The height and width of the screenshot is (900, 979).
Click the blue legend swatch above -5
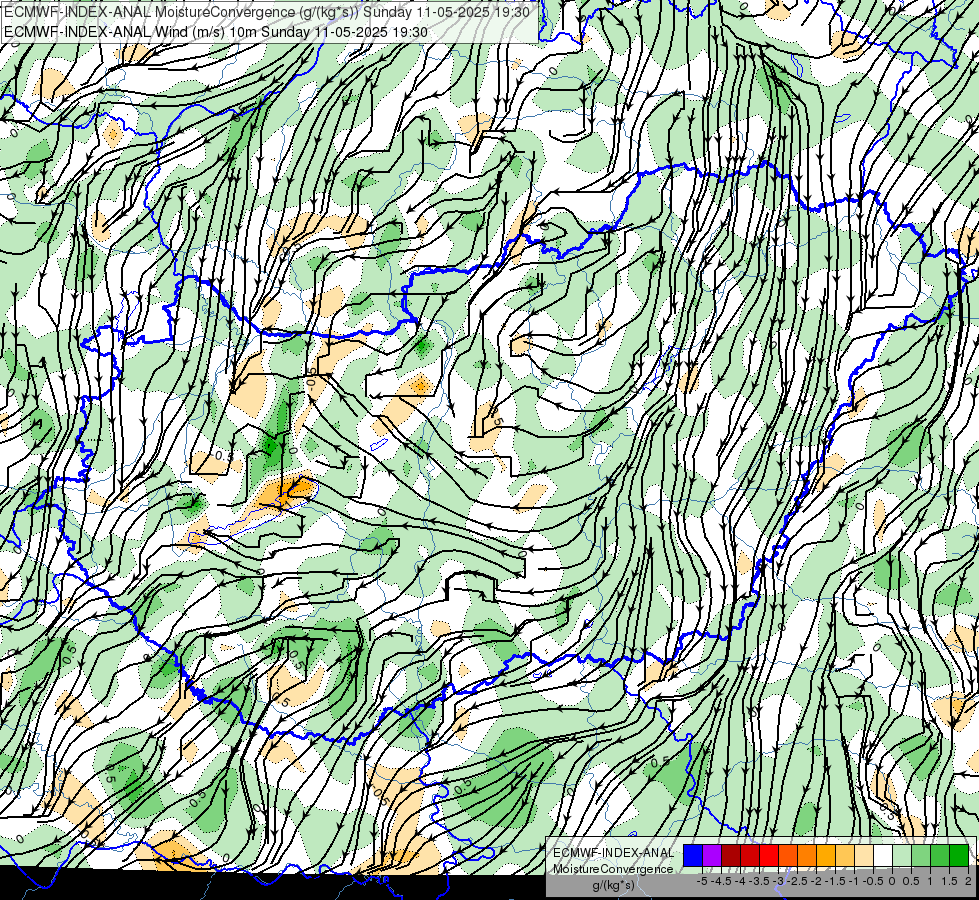pos(693,855)
